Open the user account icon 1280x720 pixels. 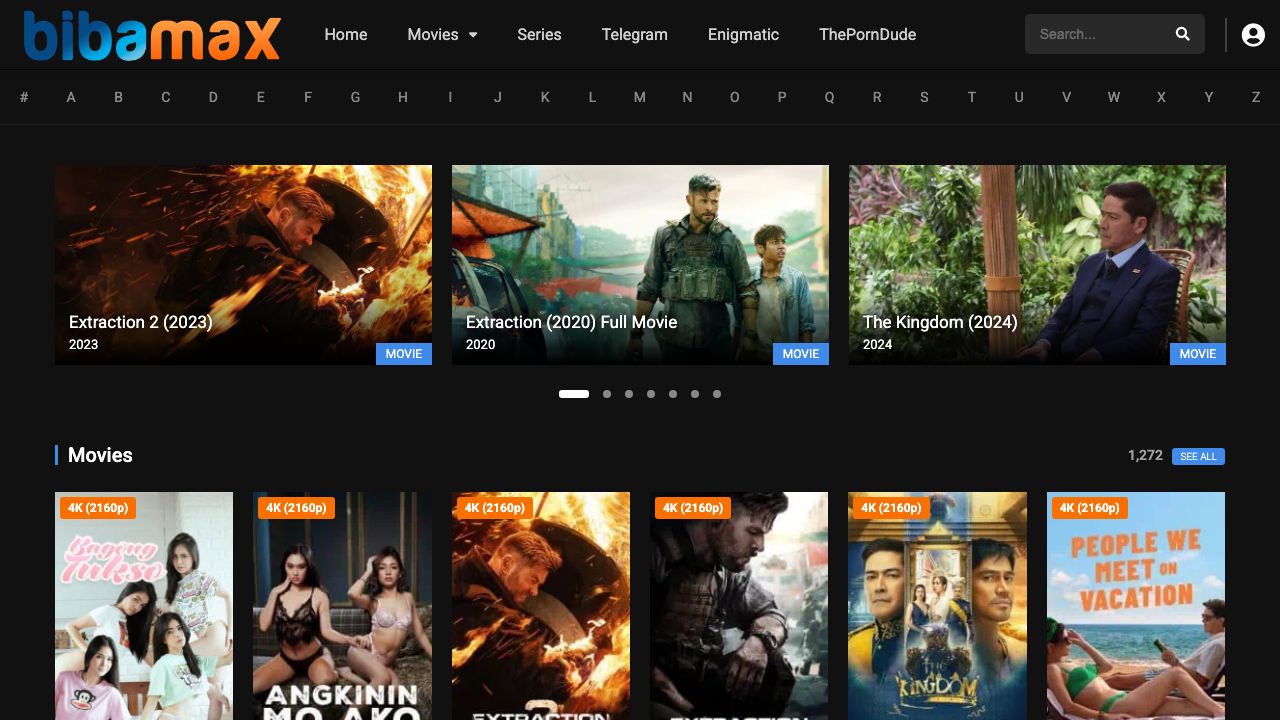pos(1253,35)
